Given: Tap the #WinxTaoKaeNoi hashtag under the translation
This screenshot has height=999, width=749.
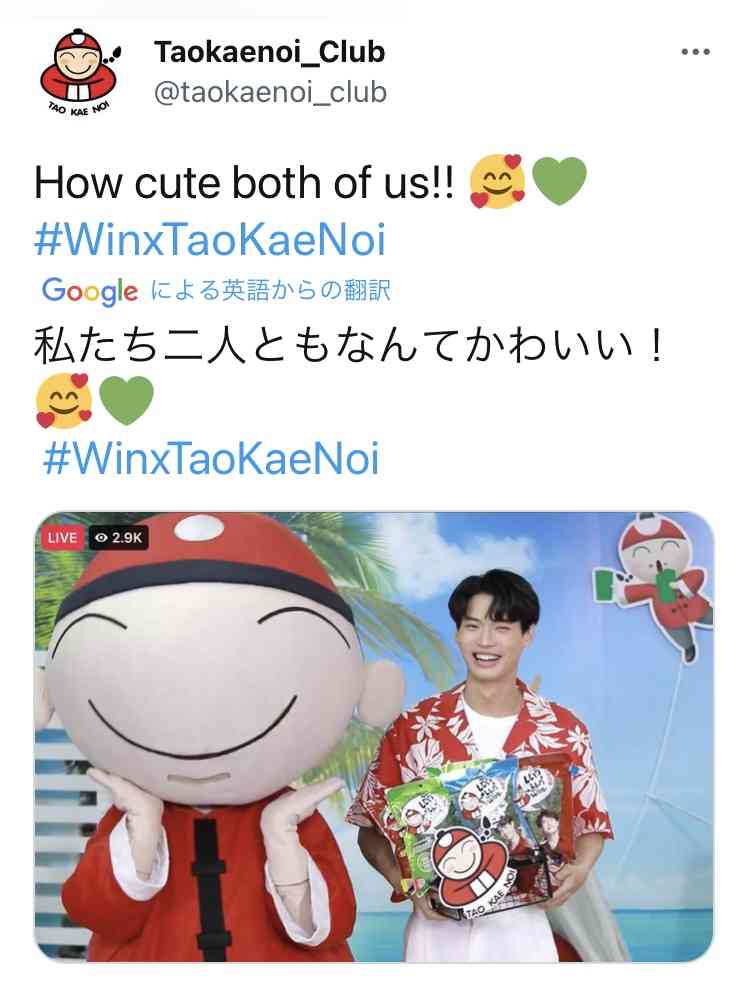Looking at the screenshot, I should coord(211,458).
